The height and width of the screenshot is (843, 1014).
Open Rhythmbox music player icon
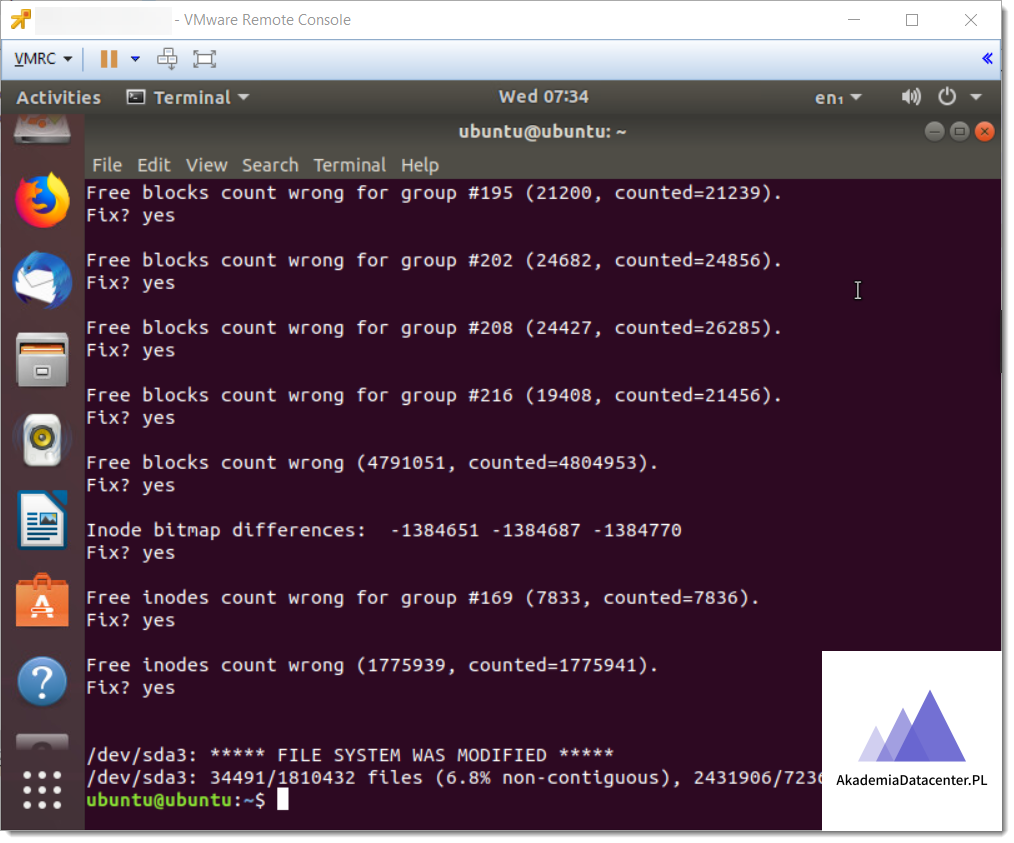click(x=42, y=439)
